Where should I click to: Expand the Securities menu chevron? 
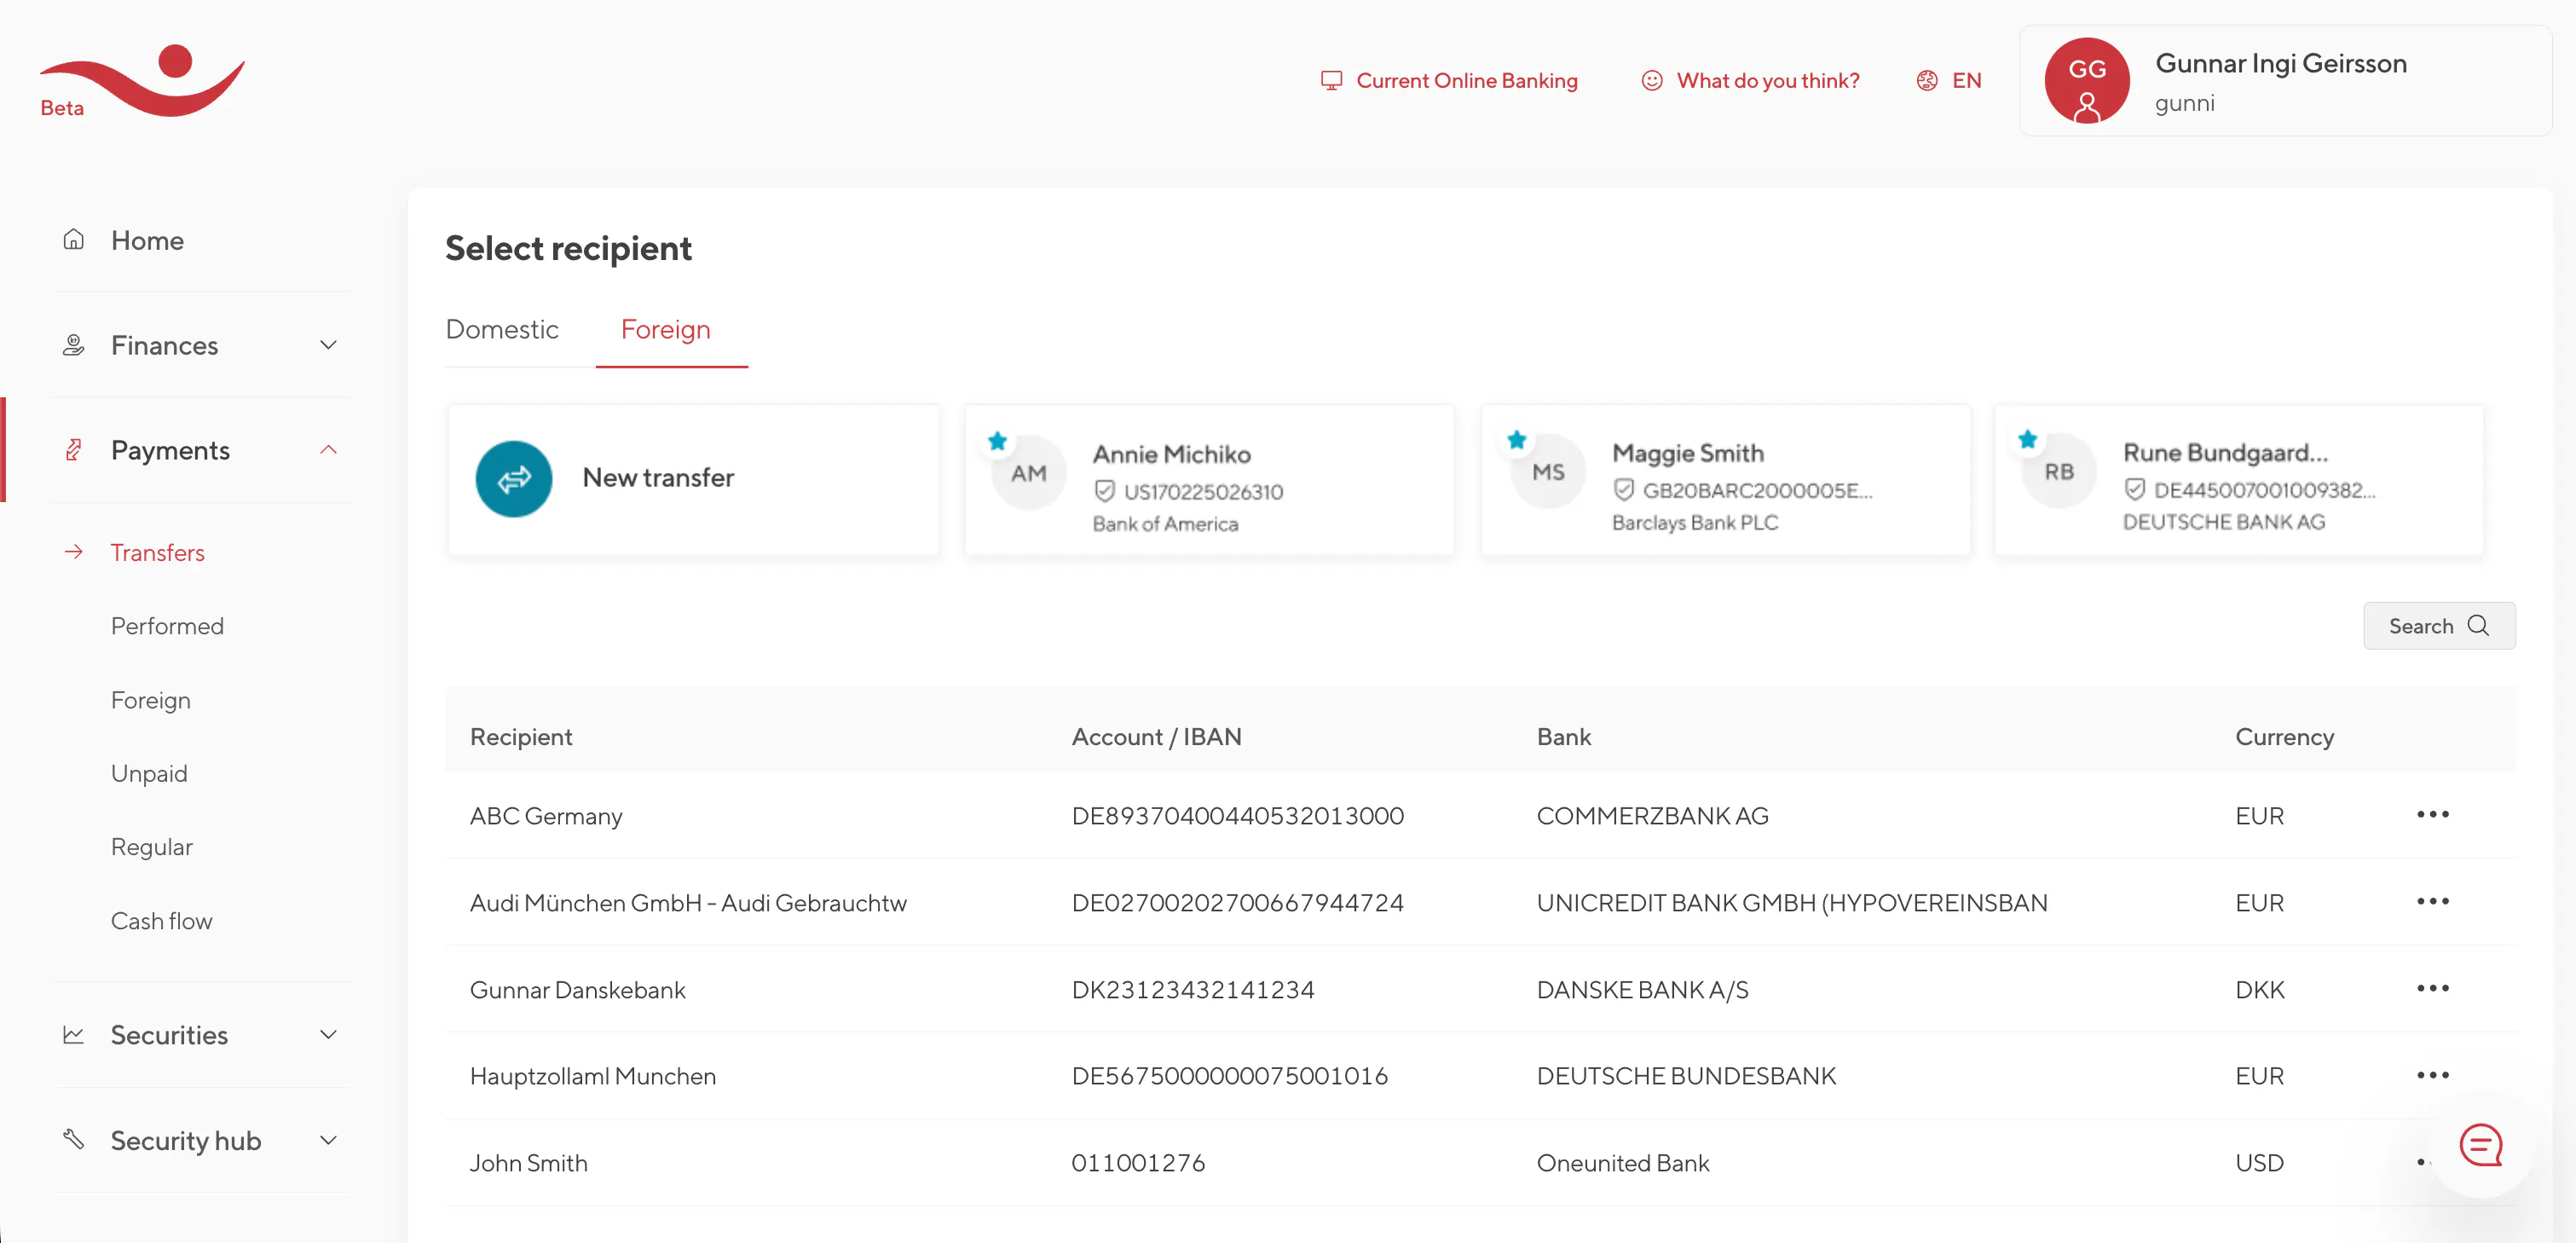[x=328, y=1035]
